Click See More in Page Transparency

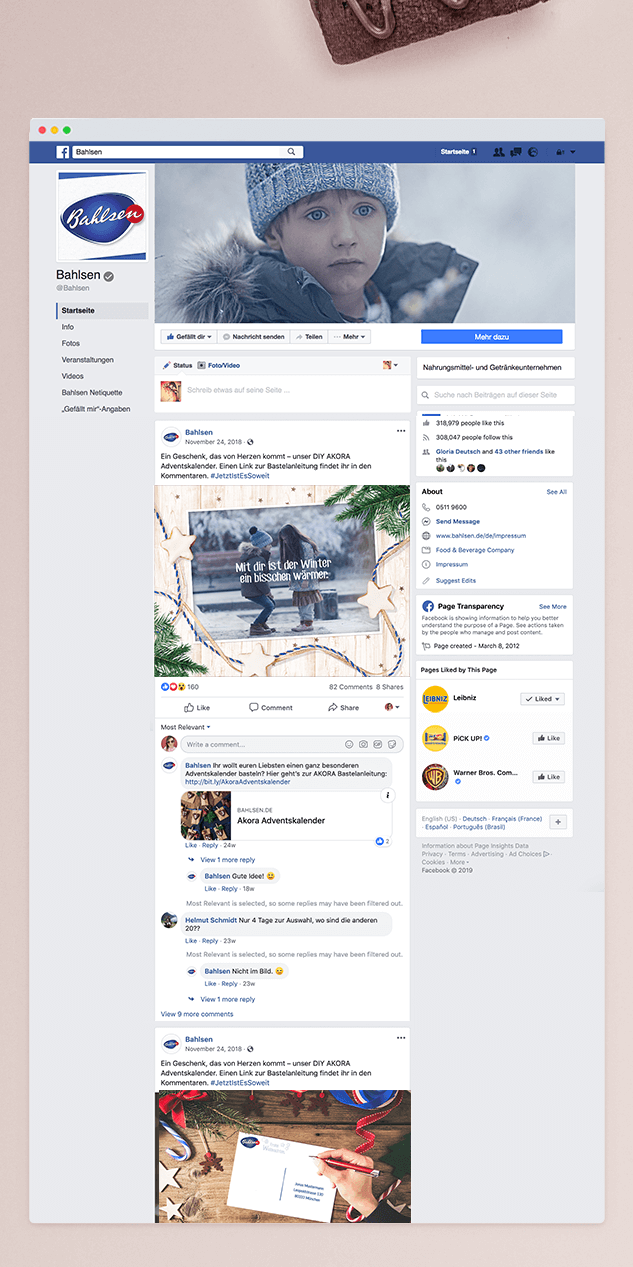point(553,606)
